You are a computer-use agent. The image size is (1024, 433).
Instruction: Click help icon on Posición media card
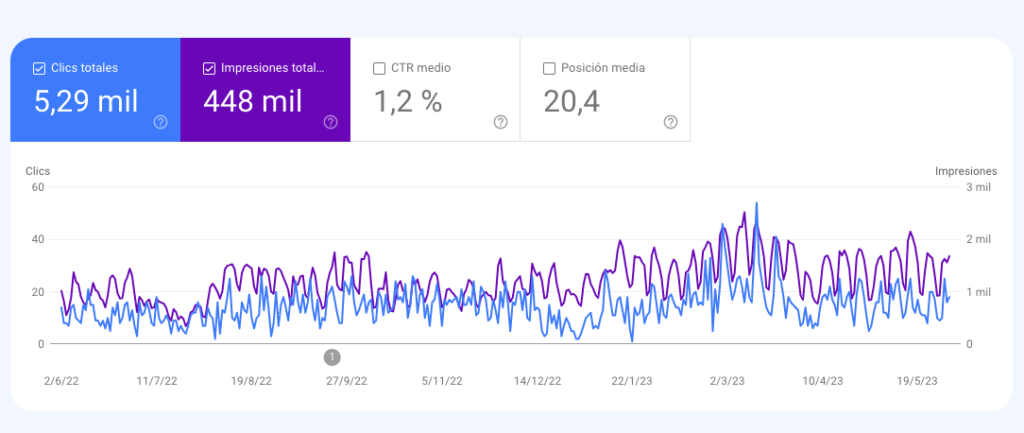tap(670, 122)
